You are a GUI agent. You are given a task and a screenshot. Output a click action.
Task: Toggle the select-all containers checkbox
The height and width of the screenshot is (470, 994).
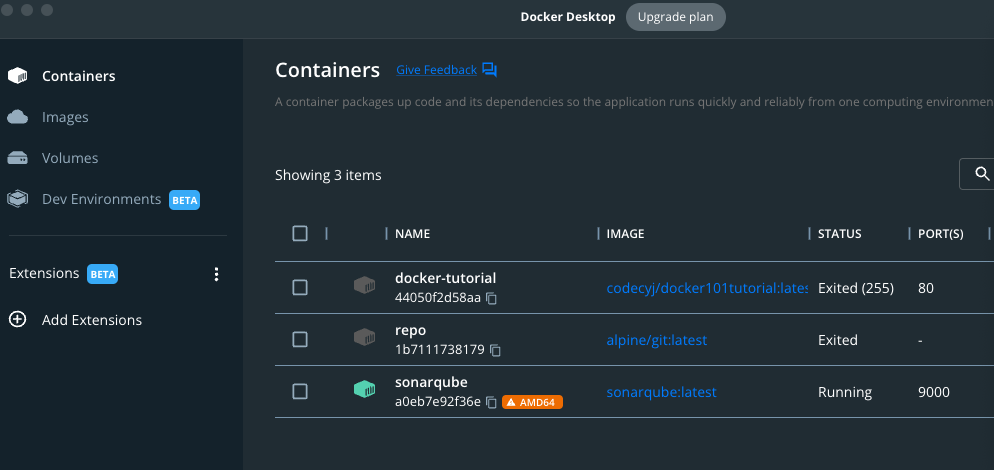(300, 233)
